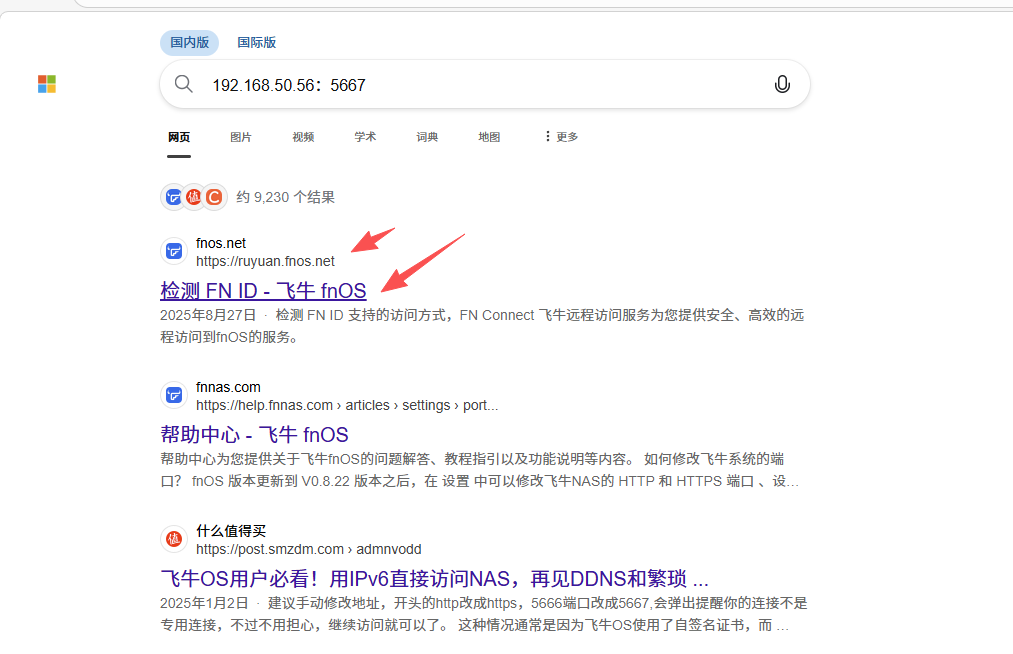Click the https://ruyuan.fnos.net URL
The height and width of the screenshot is (654, 1013).
266,261
